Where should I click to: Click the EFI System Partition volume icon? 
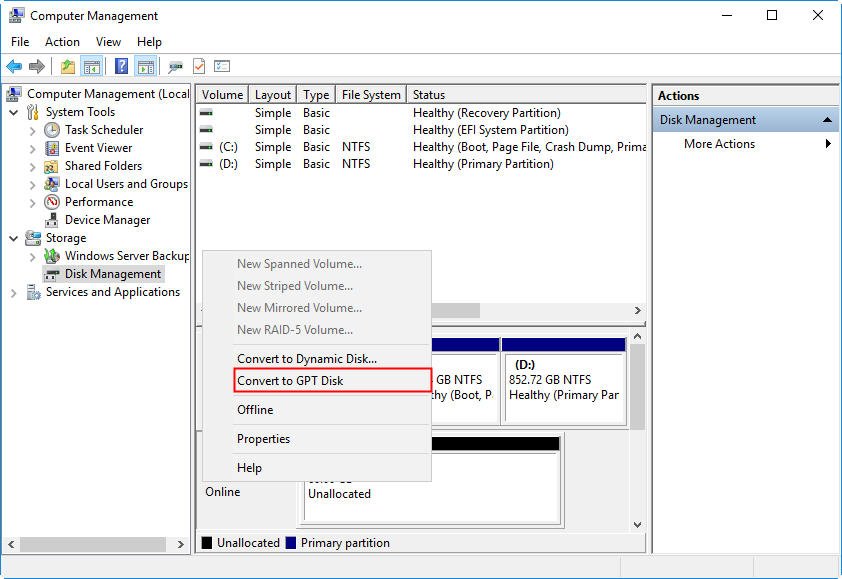[x=206, y=129]
